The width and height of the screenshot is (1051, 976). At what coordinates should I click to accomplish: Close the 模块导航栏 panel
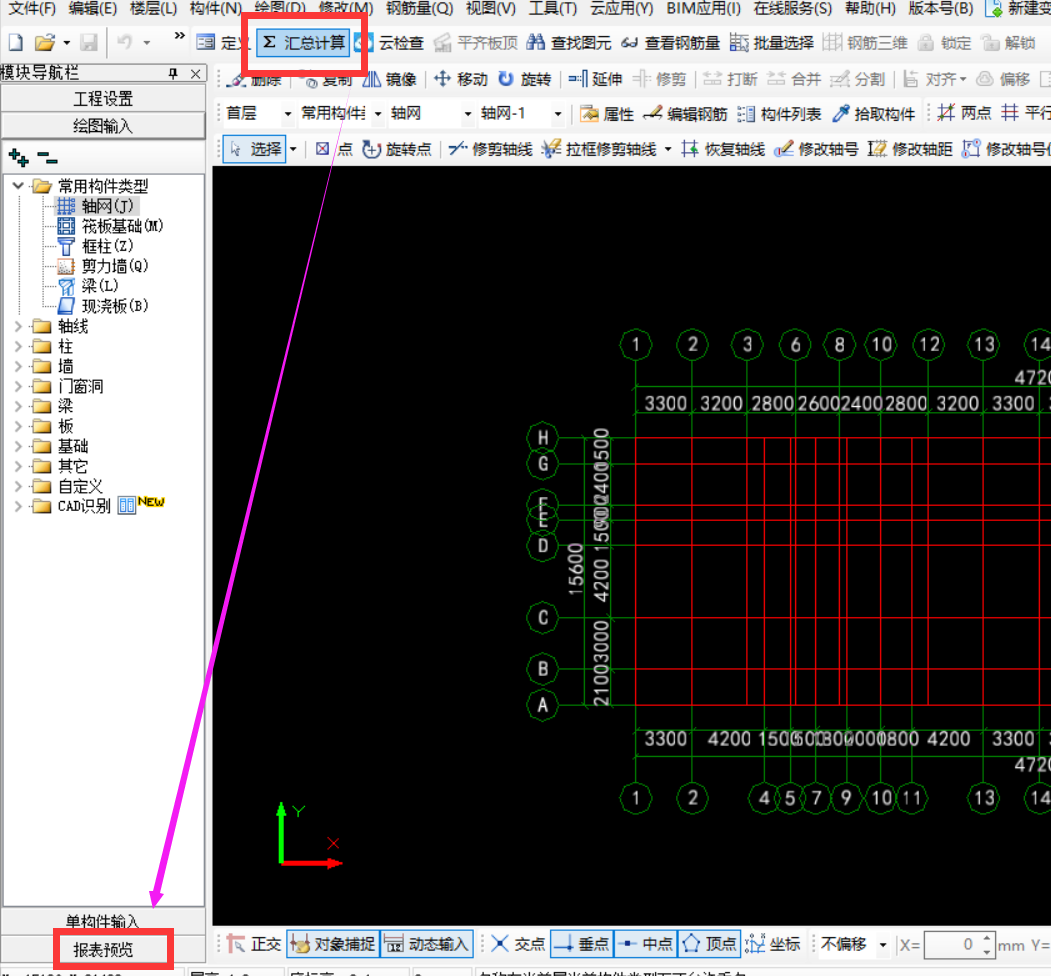195,73
